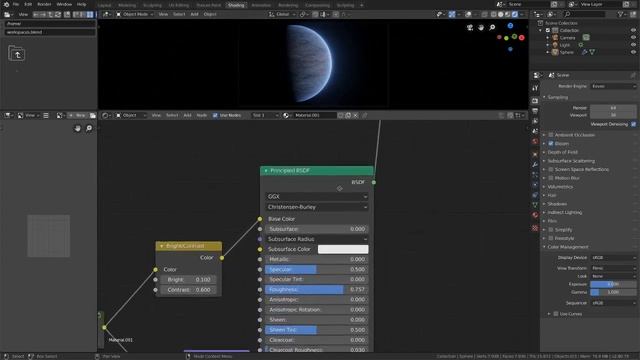Open the Display Device dropdown
This screenshot has height=360, width=640.
(613, 258)
